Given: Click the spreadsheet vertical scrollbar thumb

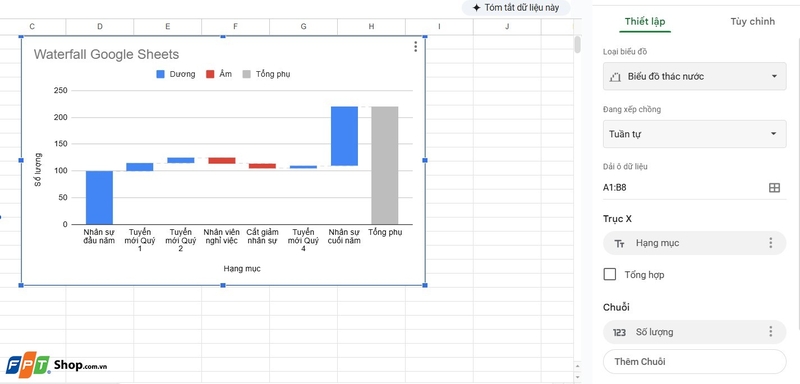Looking at the screenshot, I should [x=577, y=44].
